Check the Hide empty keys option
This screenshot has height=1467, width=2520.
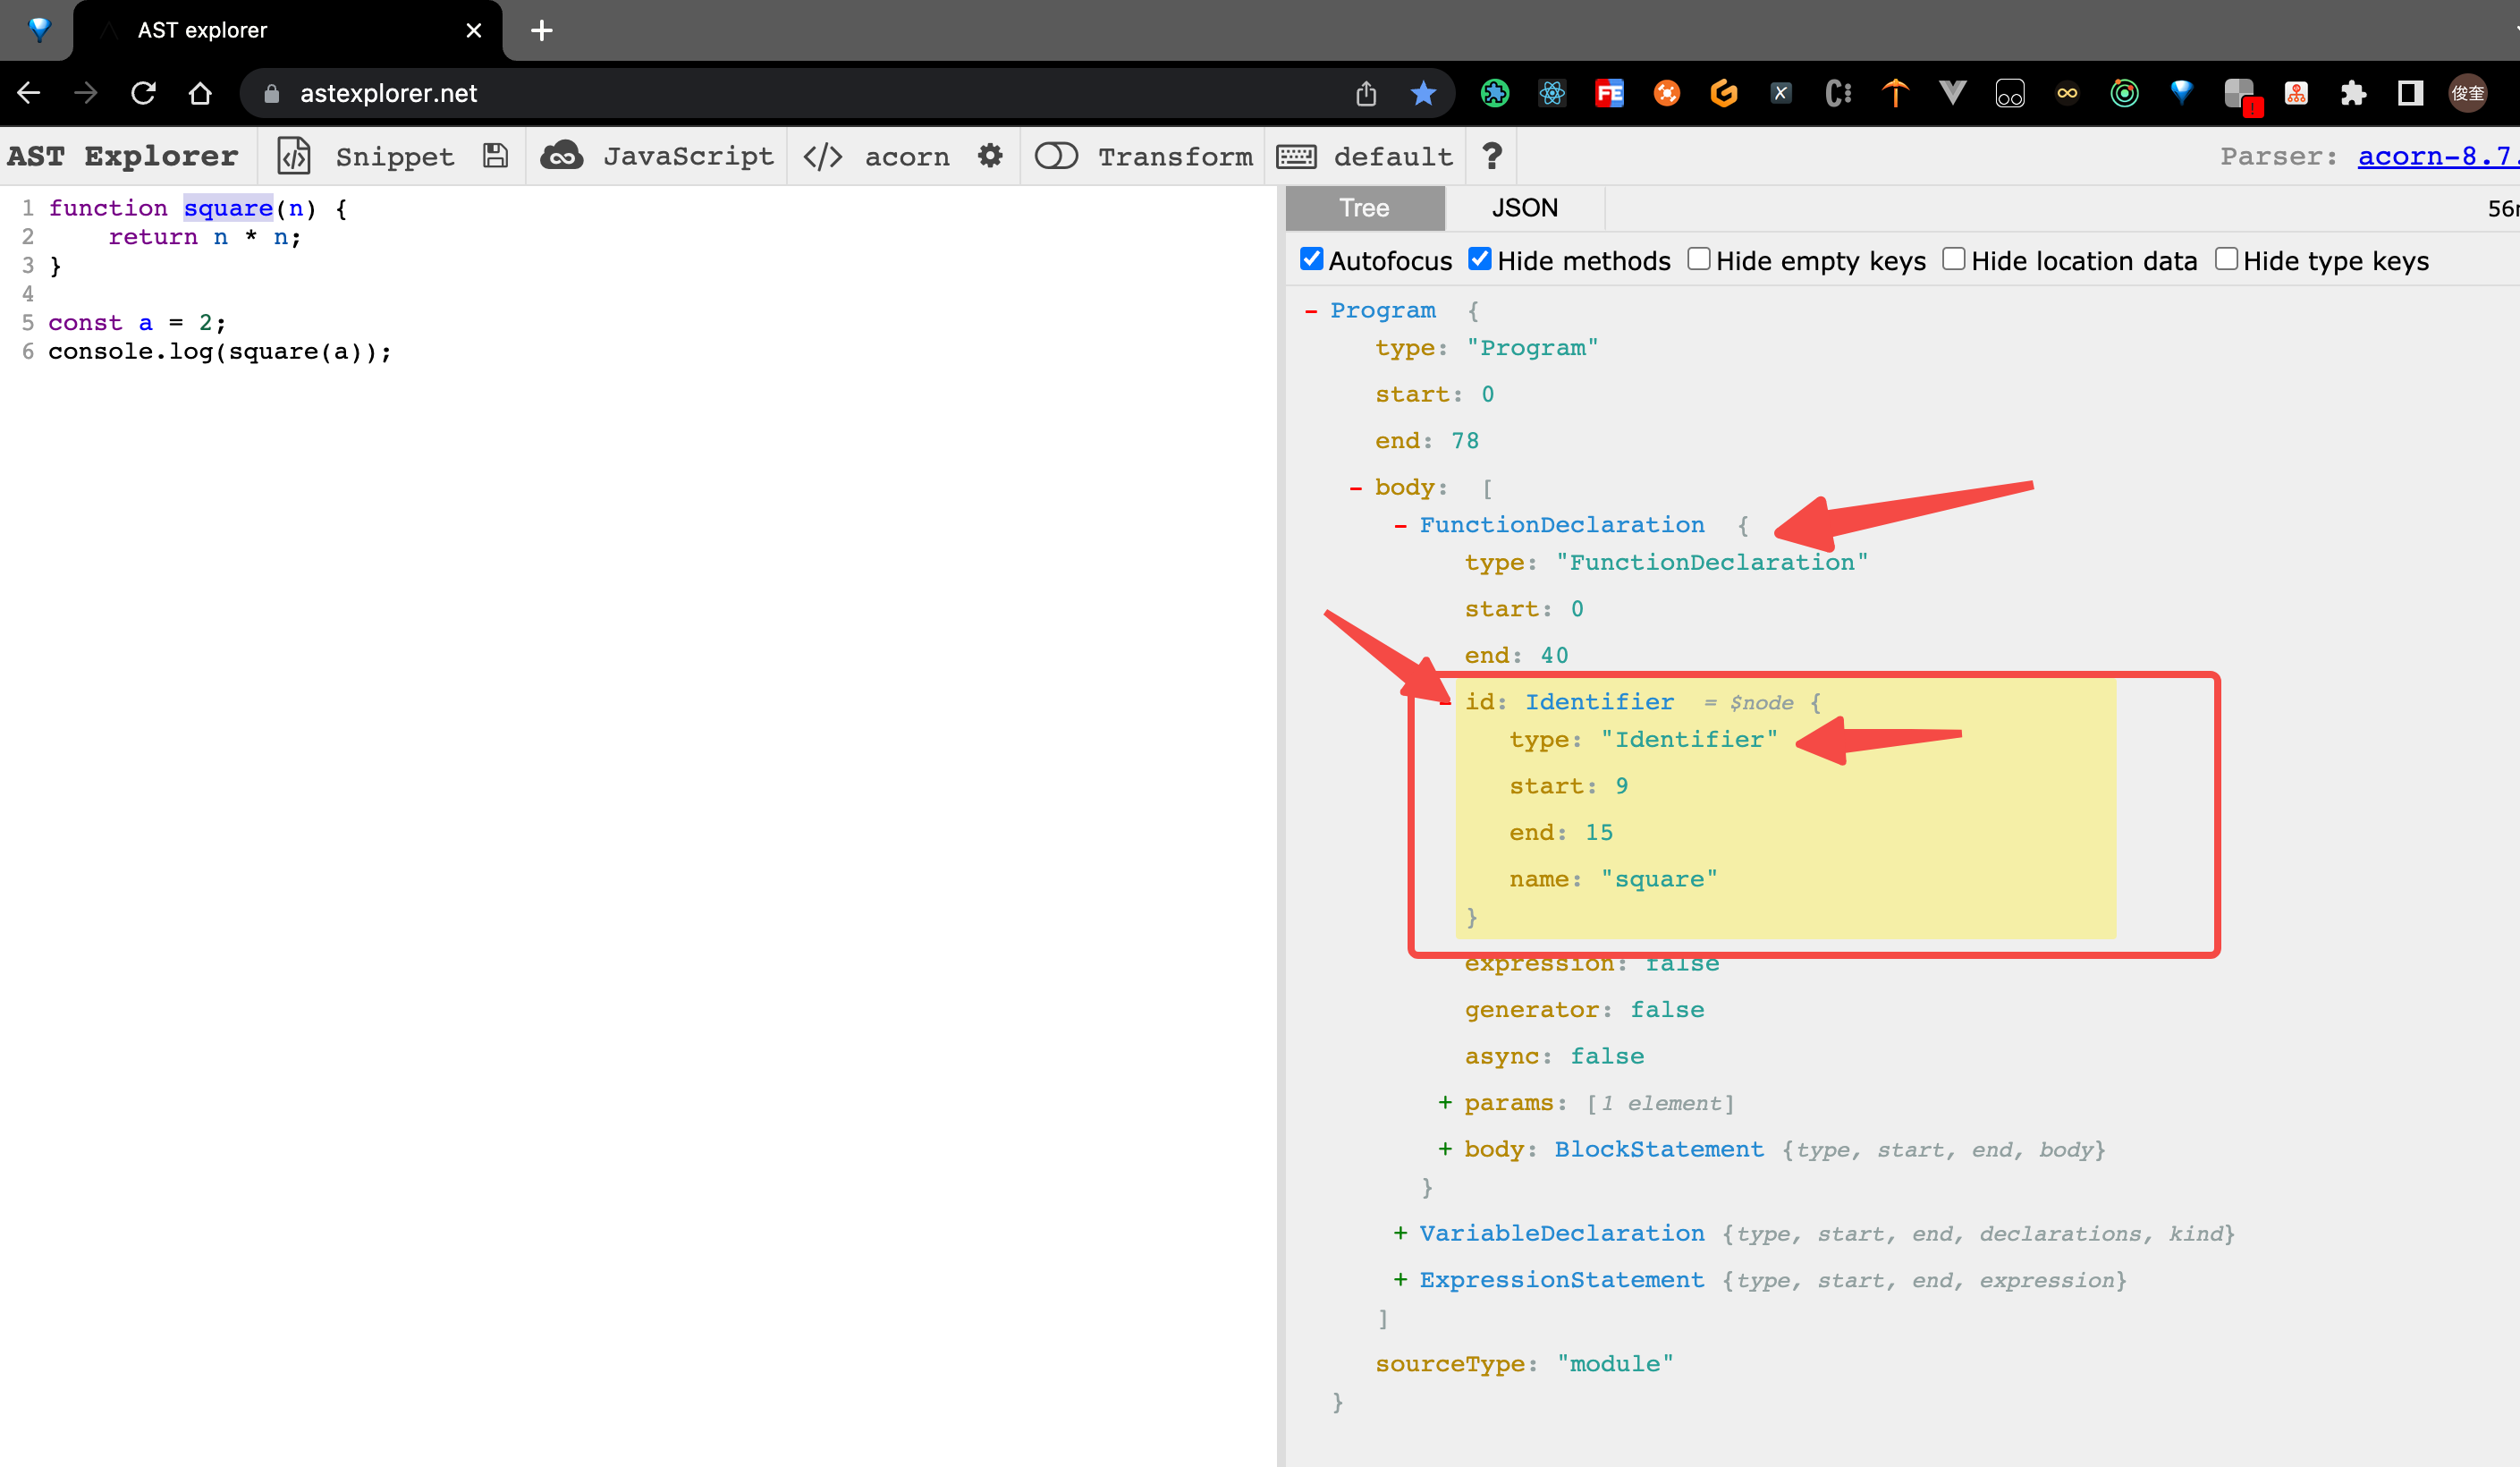(x=1698, y=259)
